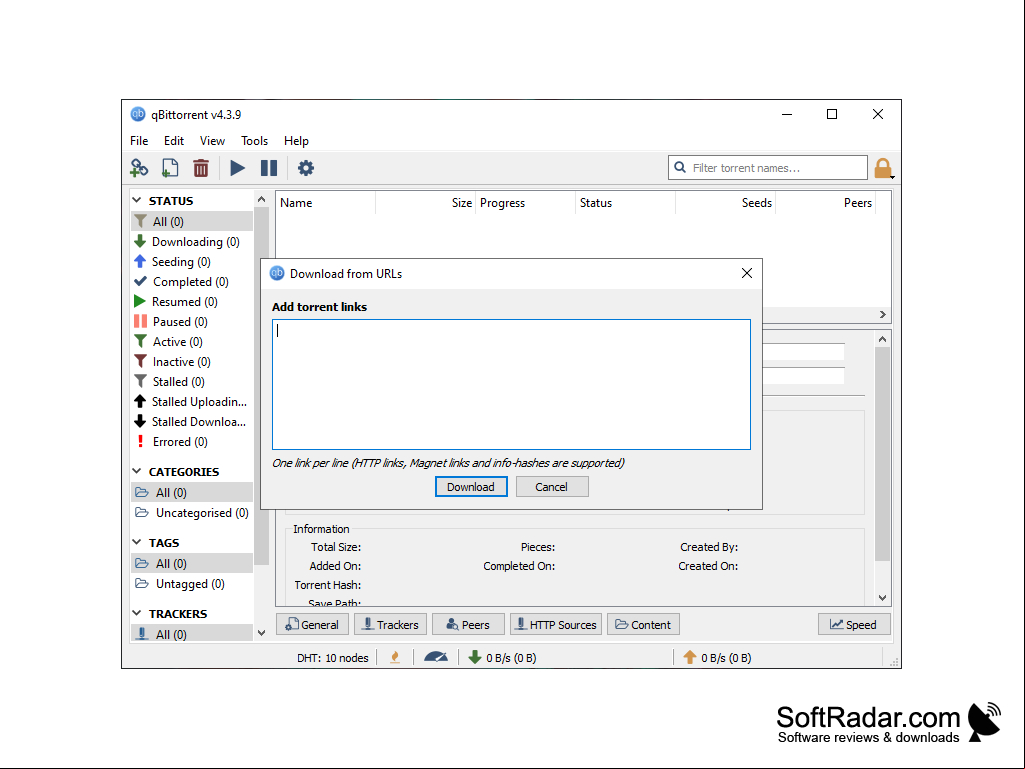This screenshot has width=1025, height=769.
Task: Sort by the Name column header
Action: pos(326,203)
